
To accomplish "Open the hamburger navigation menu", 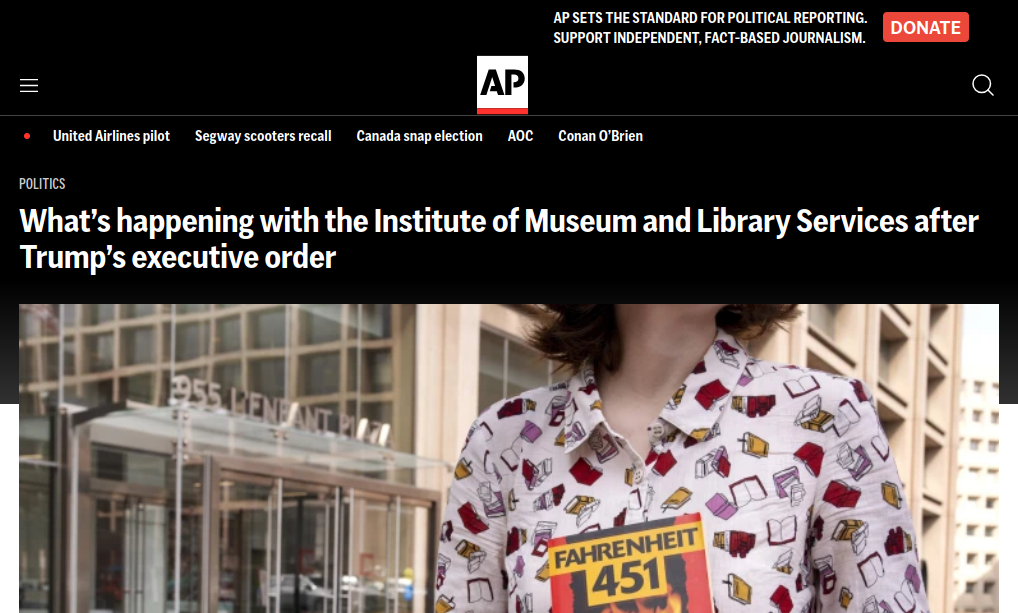I will tap(29, 85).
